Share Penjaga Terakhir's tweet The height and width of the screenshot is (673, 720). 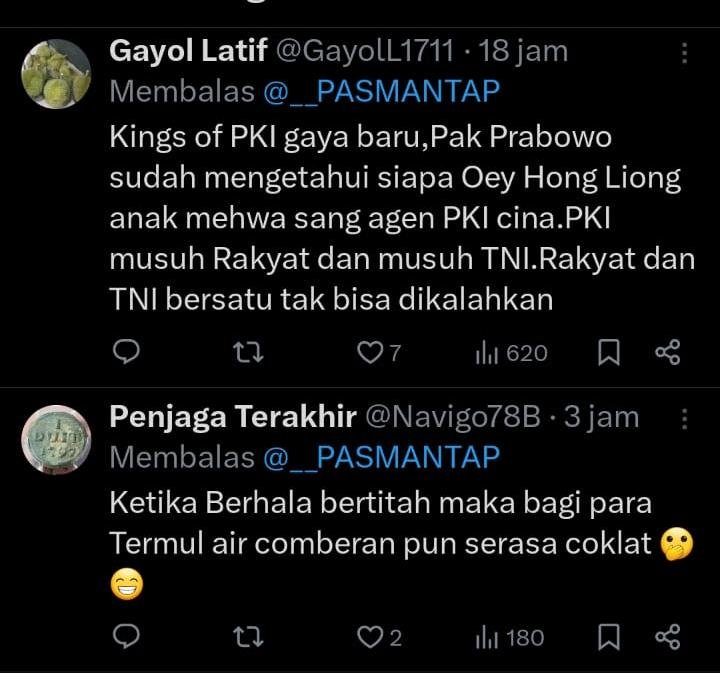[x=667, y=637]
